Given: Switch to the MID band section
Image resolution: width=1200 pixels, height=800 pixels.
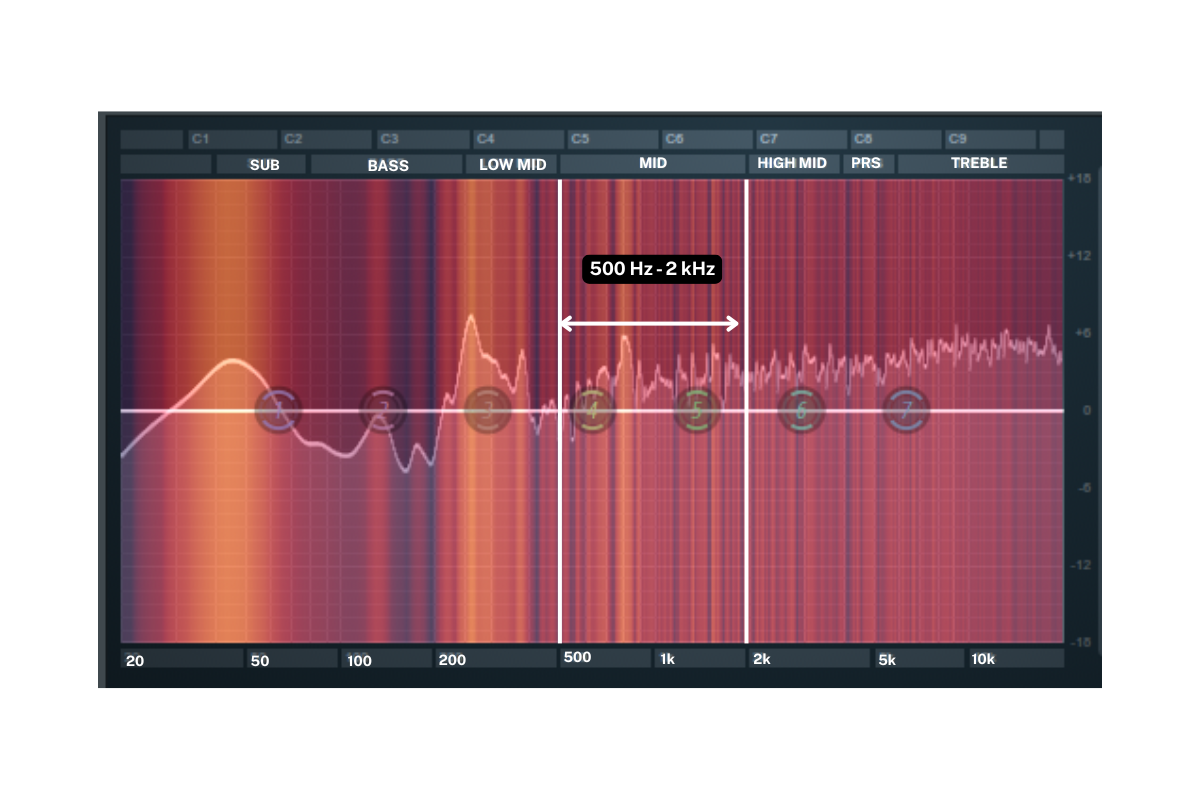Looking at the screenshot, I should 652,163.
